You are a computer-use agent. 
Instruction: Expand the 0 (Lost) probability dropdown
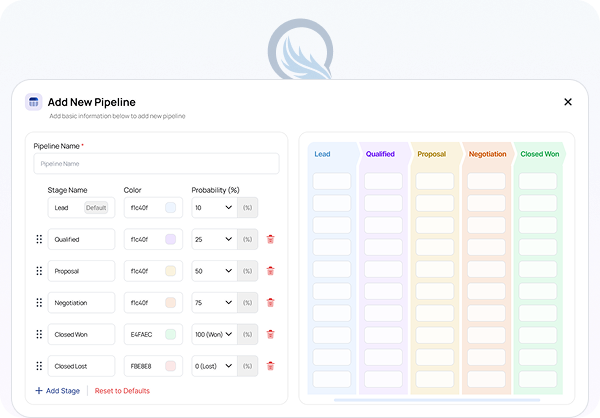click(x=213, y=366)
